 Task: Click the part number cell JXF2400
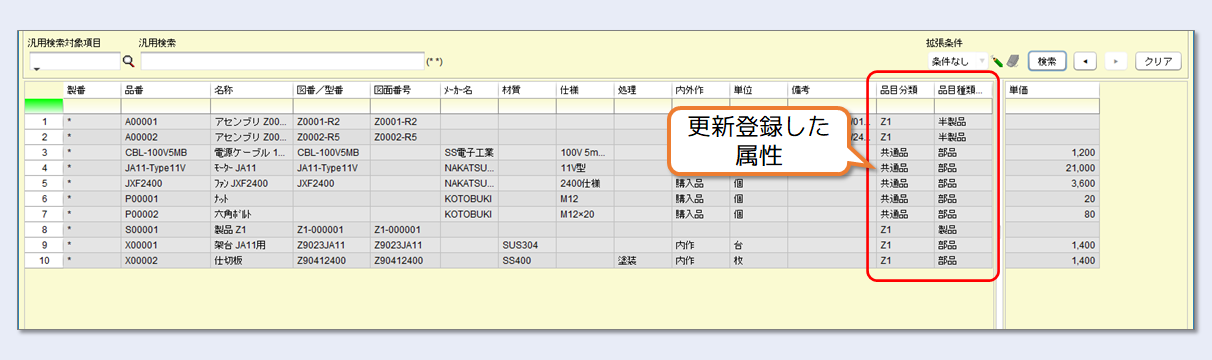coord(165,184)
